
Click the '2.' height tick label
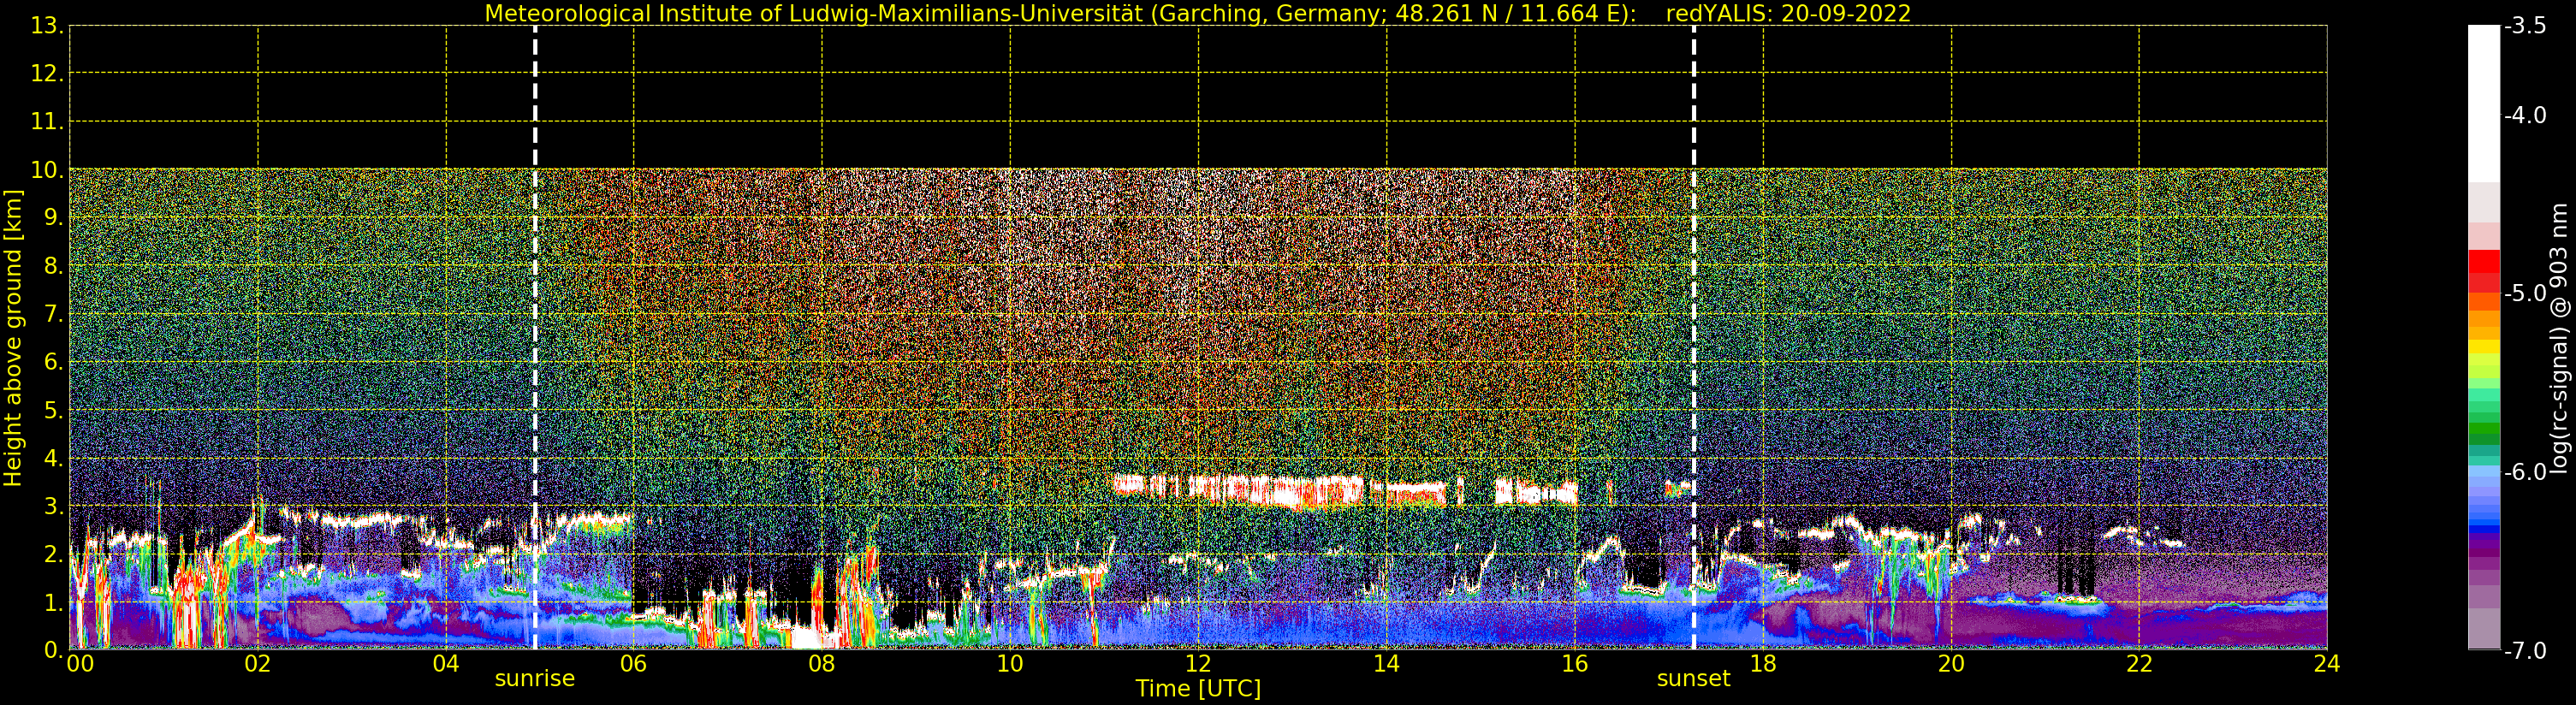(x=54, y=554)
